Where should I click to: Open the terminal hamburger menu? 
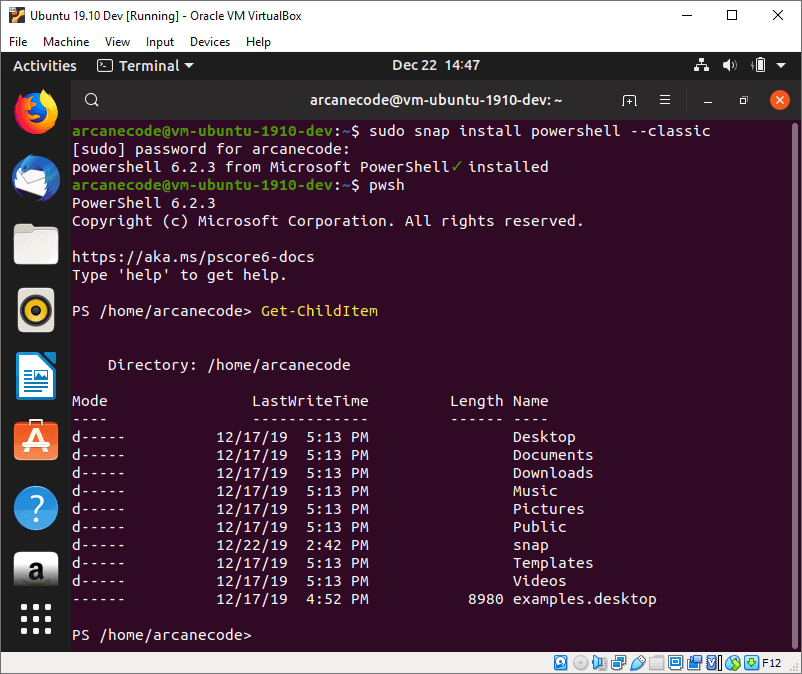pyautogui.click(x=665, y=100)
